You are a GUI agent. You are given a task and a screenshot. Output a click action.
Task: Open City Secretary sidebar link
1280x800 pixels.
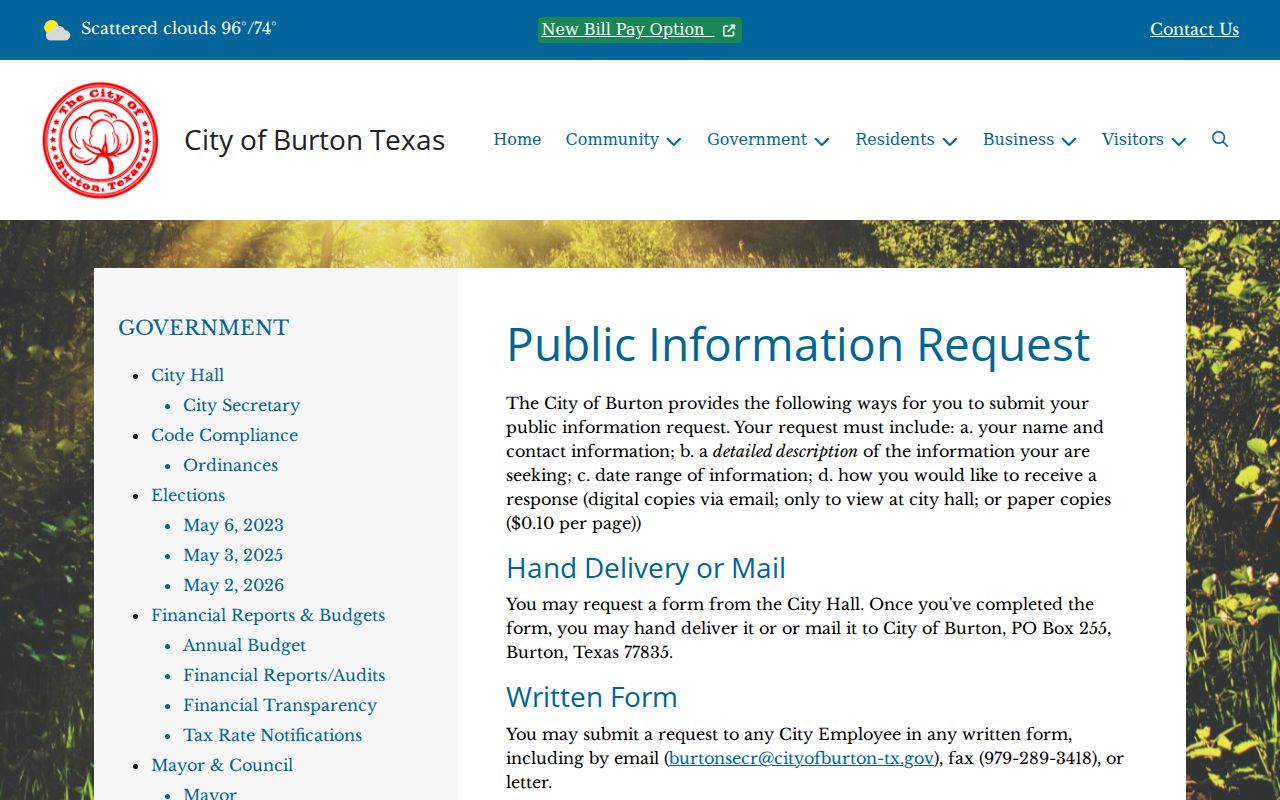(x=241, y=405)
